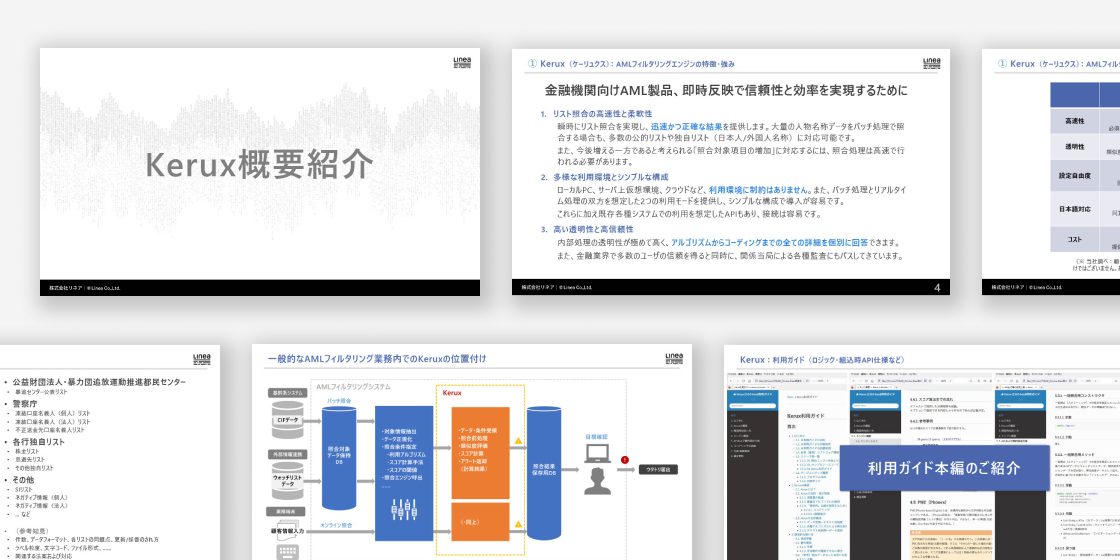Click the person silhouette icon in the diagram
The width and height of the screenshot is (1120, 560).
tap(597, 481)
